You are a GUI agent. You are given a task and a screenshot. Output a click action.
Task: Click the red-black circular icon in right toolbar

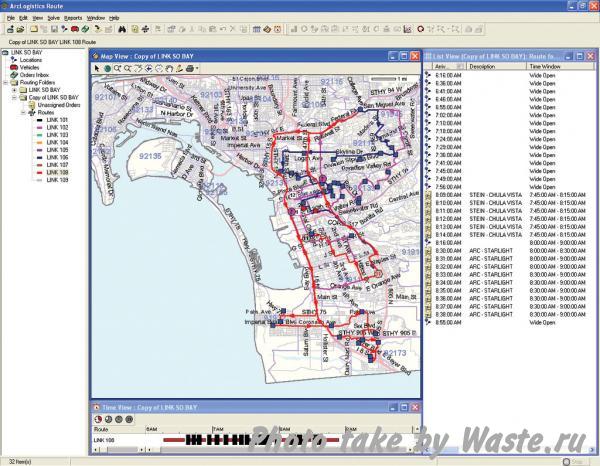click(421, 29)
